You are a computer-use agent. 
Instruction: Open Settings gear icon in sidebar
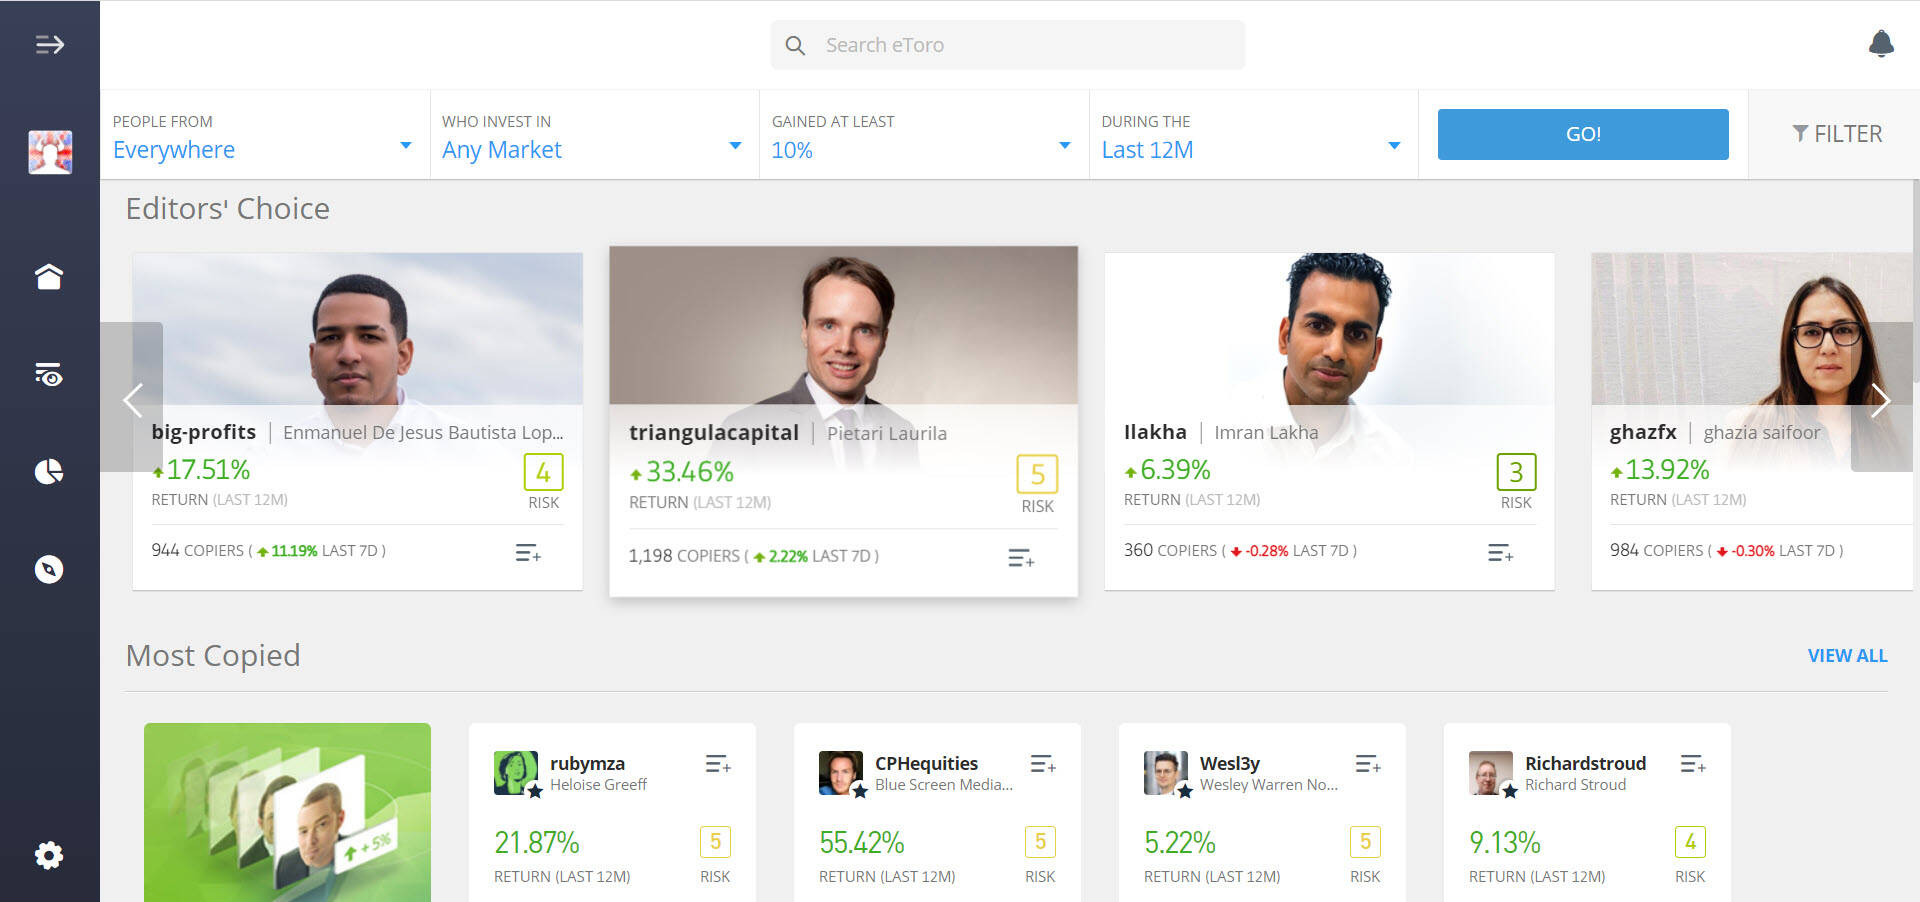point(49,856)
